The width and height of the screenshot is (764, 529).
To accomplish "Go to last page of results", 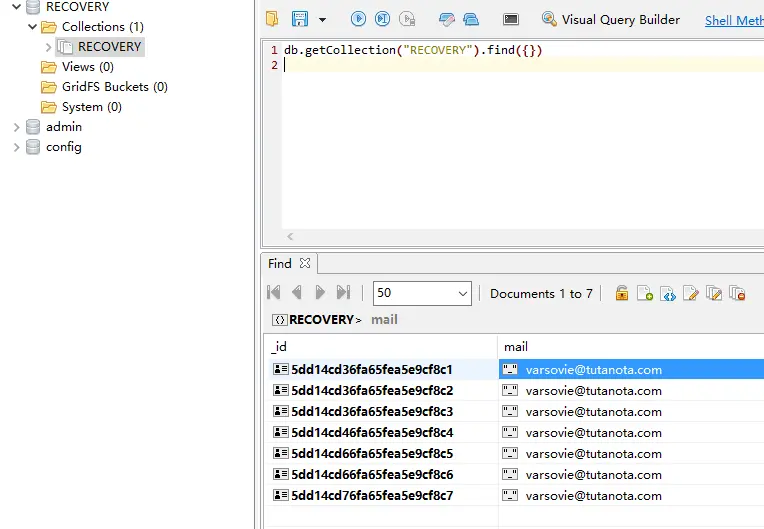I will click(344, 293).
